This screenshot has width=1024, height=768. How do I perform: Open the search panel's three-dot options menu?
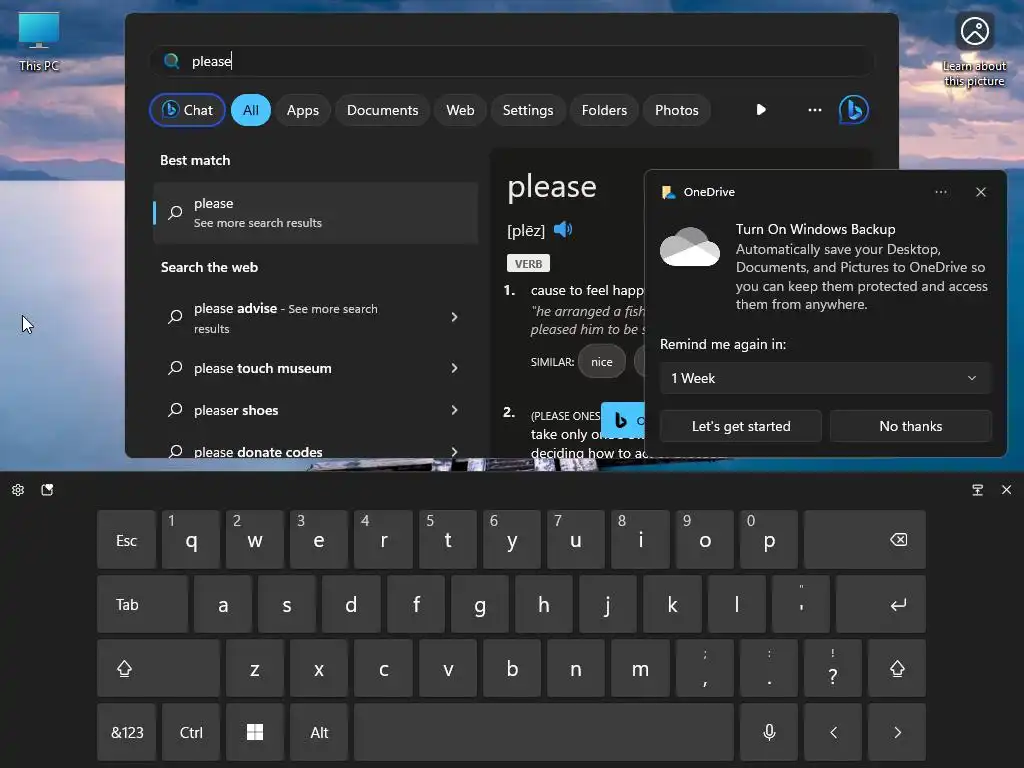point(815,110)
